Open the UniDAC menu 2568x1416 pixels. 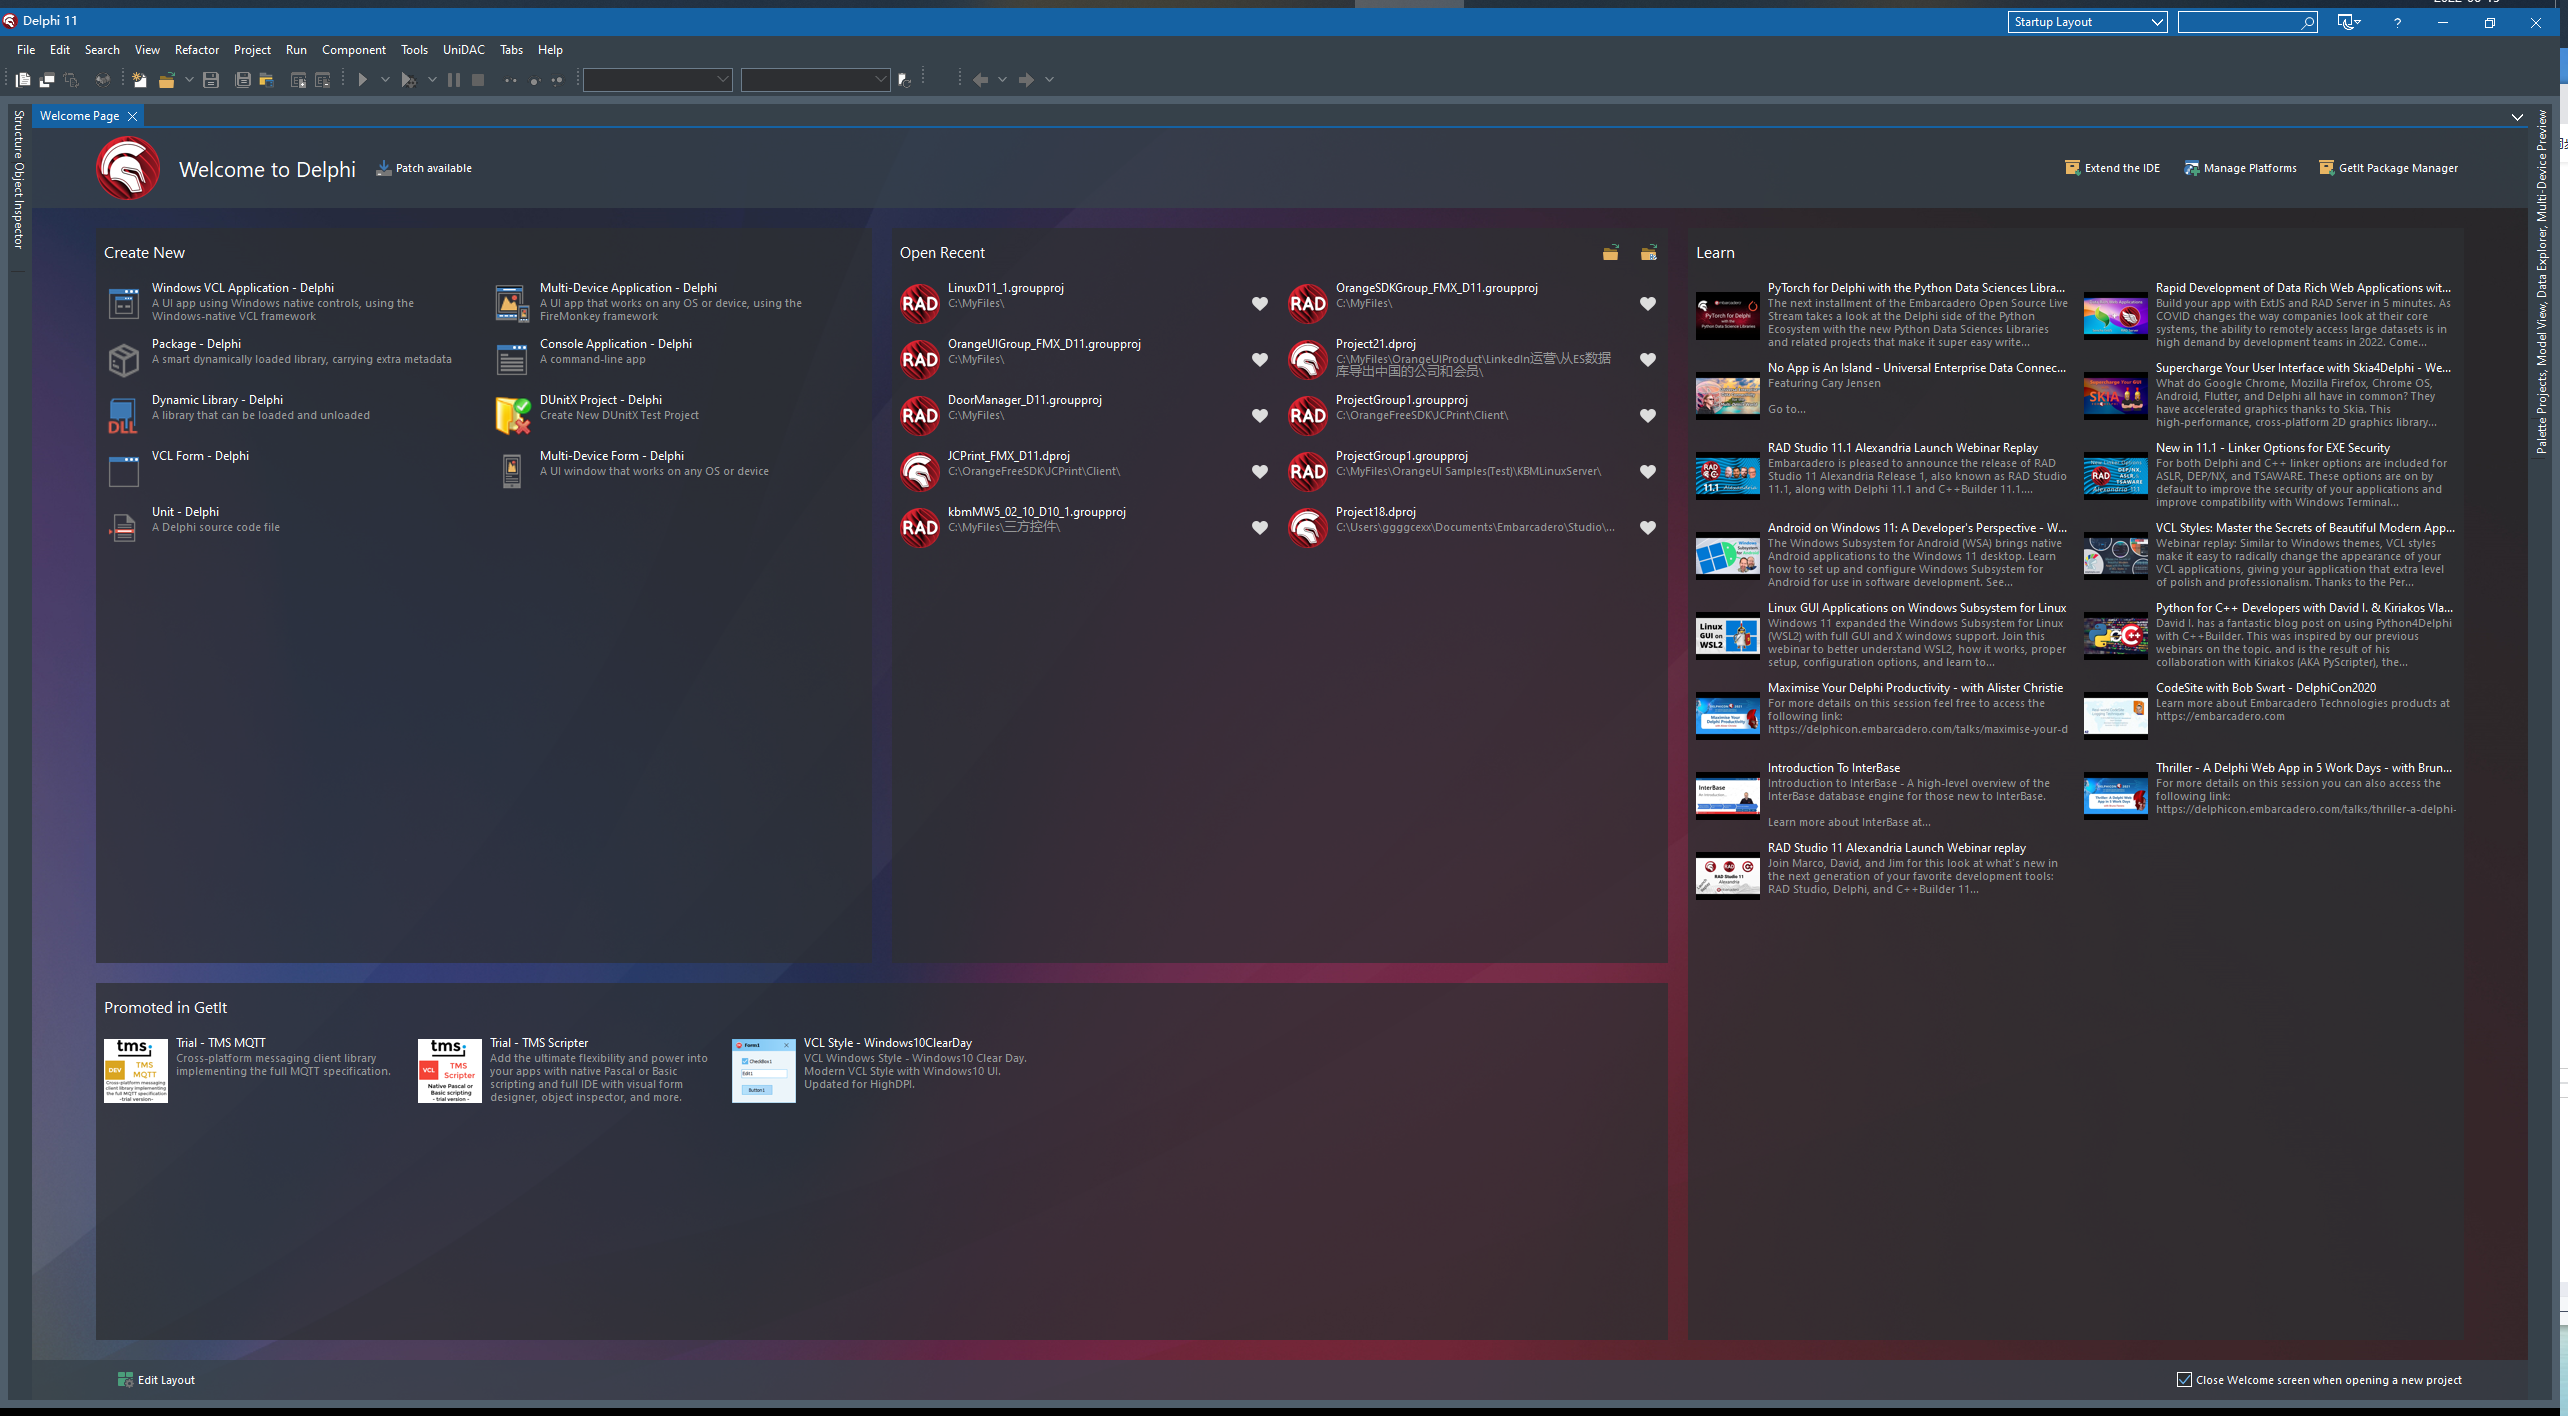pos(464,50)
